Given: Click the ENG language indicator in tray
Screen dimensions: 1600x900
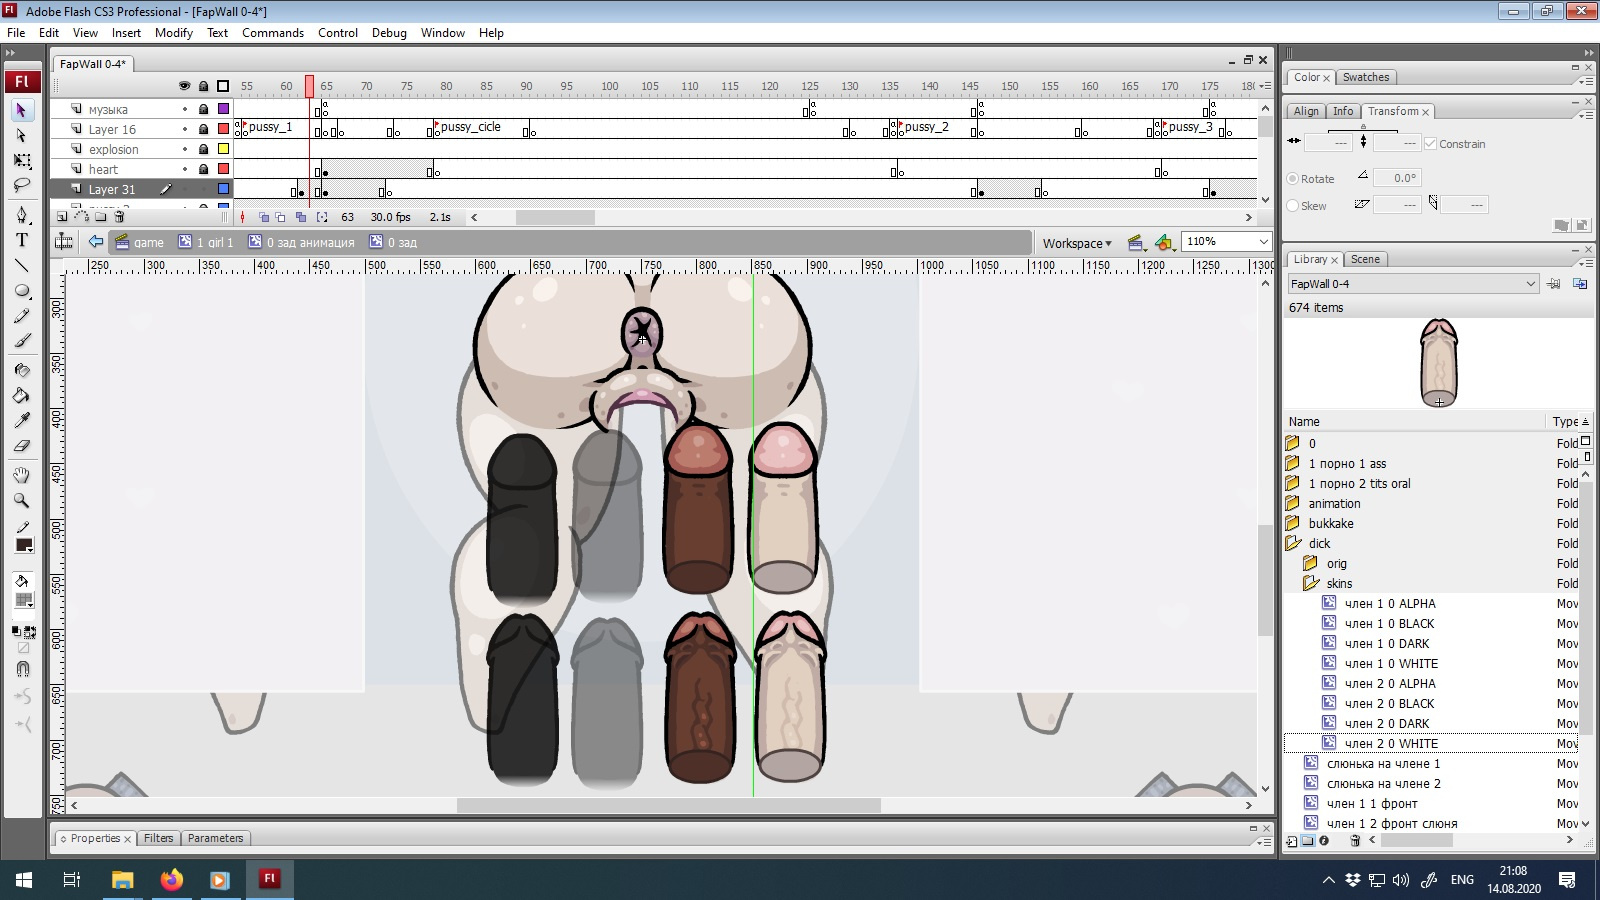Looking at the screenshot, I should coord(1462,880).
